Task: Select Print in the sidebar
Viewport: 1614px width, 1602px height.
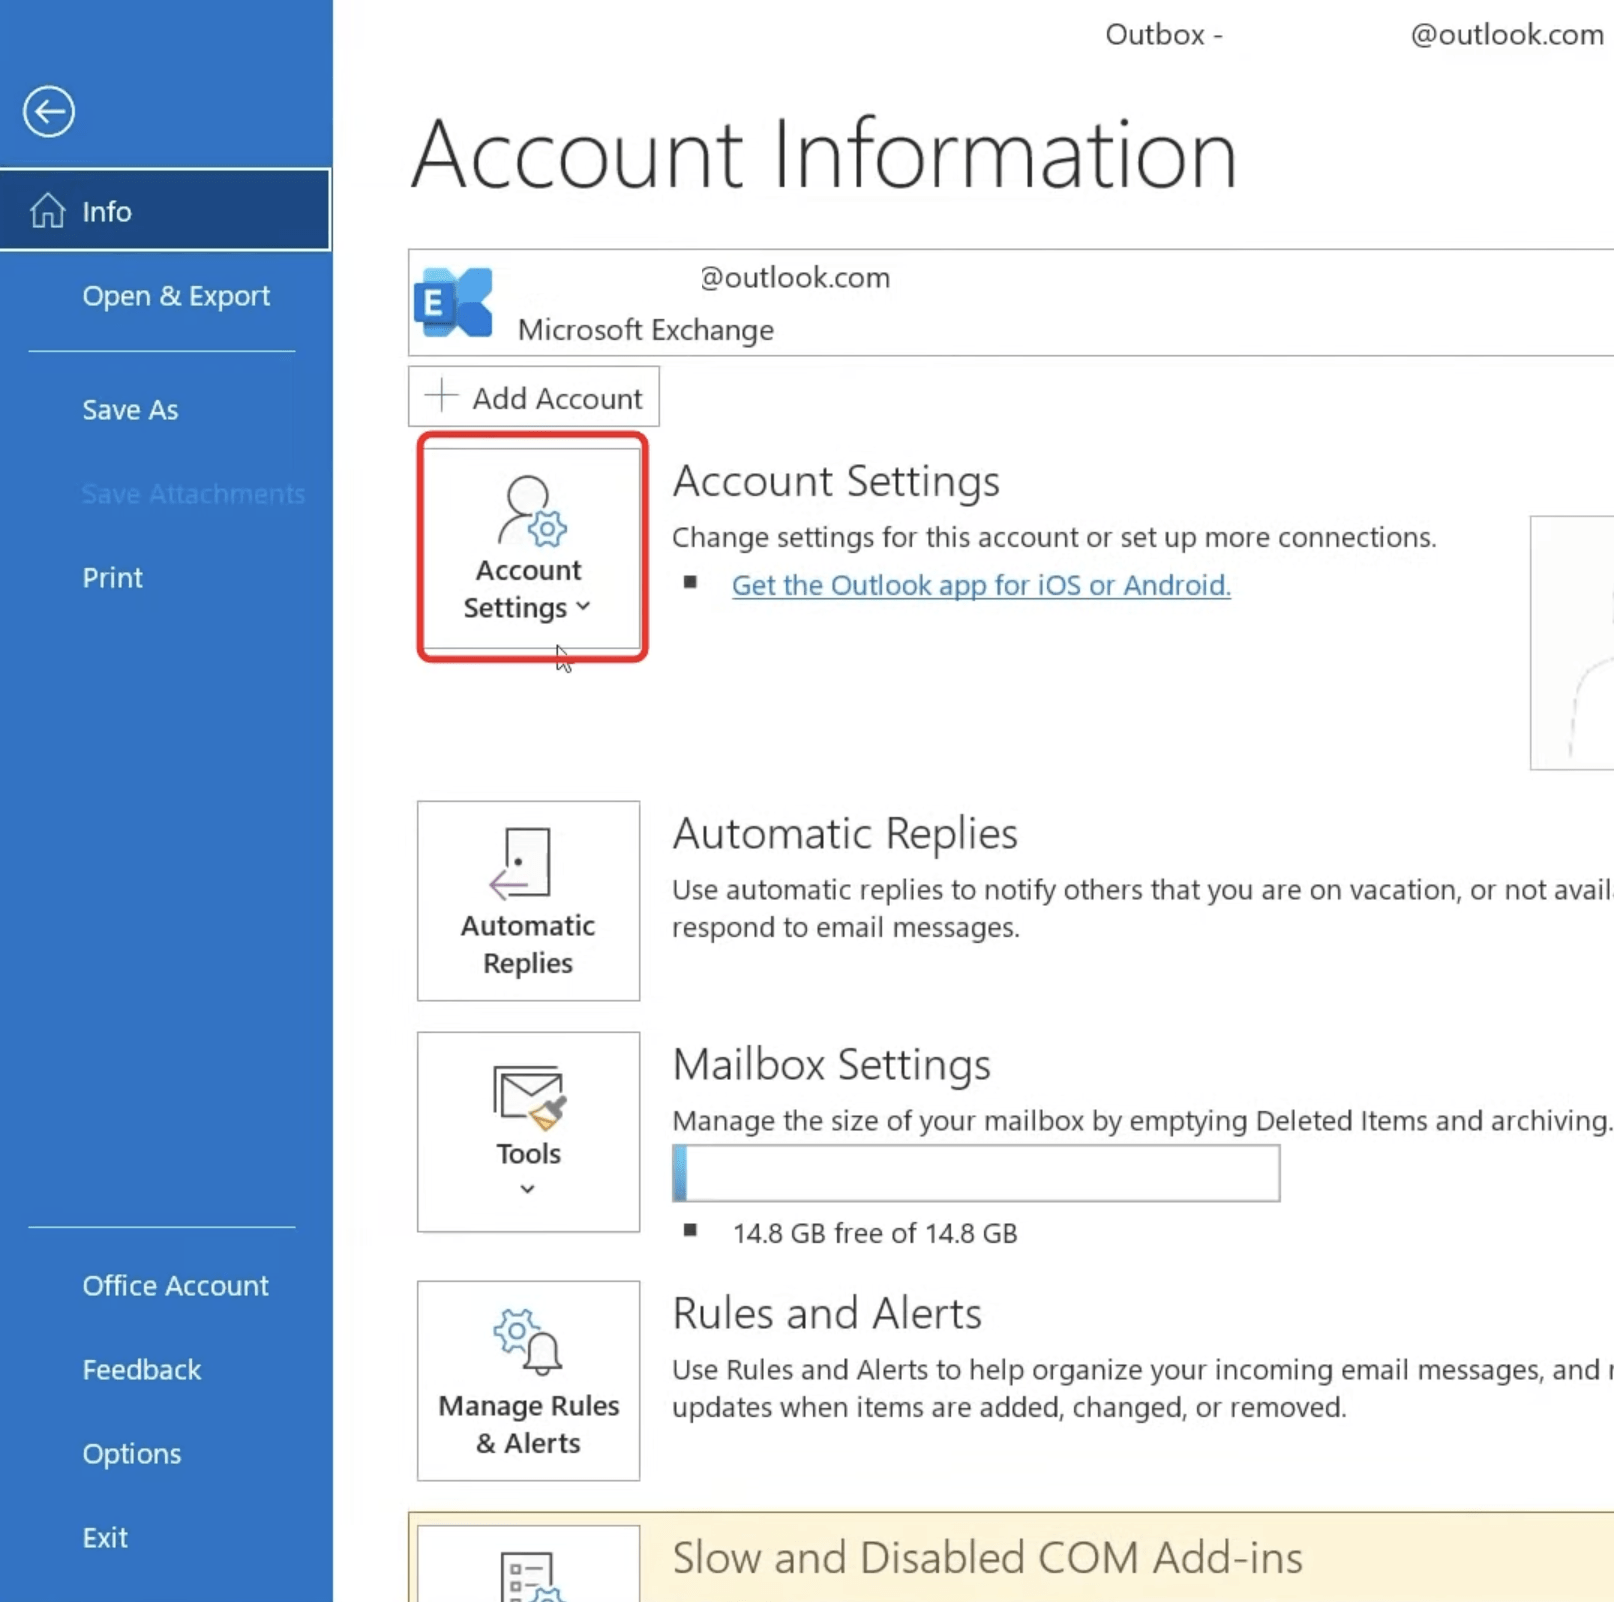Action: [x=112, y=578]
